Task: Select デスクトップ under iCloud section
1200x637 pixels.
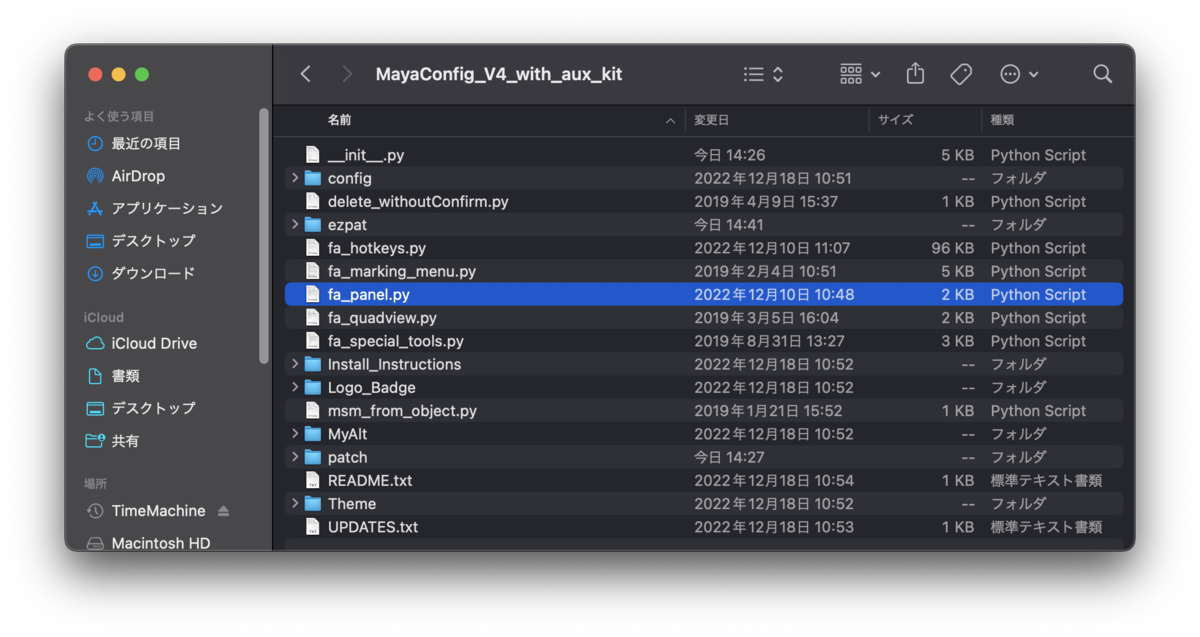Action: coord(140,408)
